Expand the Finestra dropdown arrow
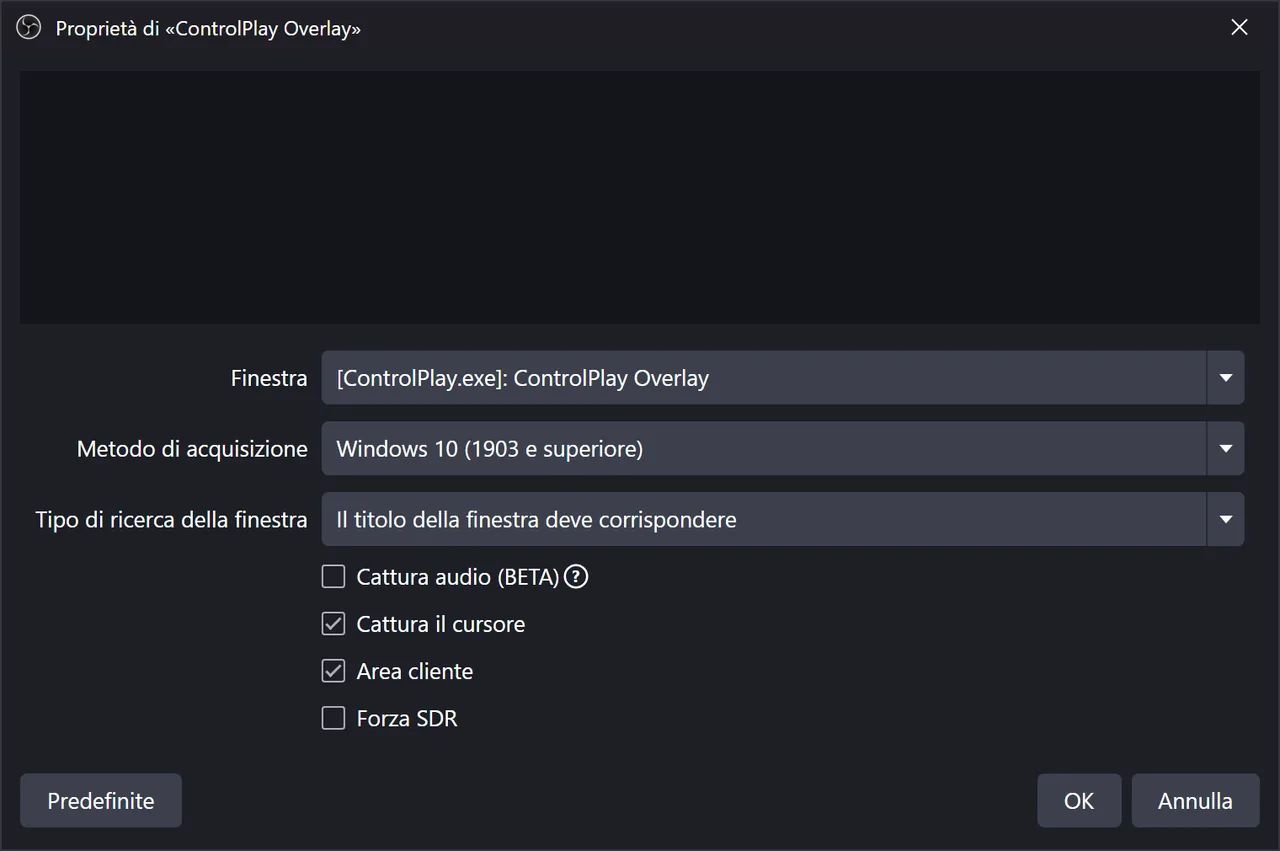Screen dimensions: 1280x851 coord(1225,378)
